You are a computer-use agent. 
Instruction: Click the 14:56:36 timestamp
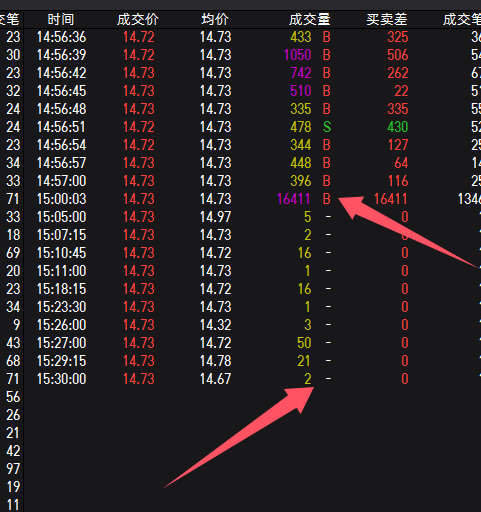tap(61, 37)
